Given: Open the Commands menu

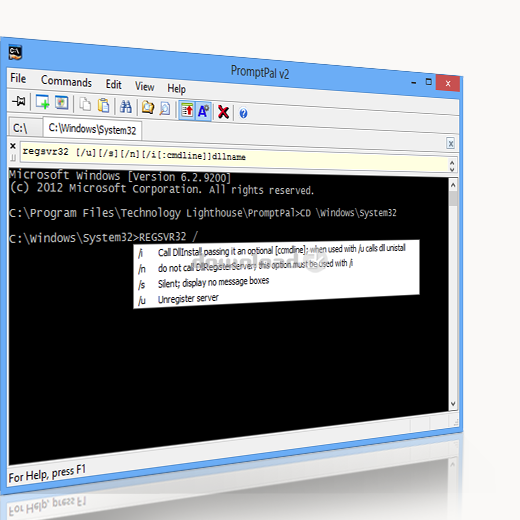Looking at the screenshot, I should pos(66,81).
